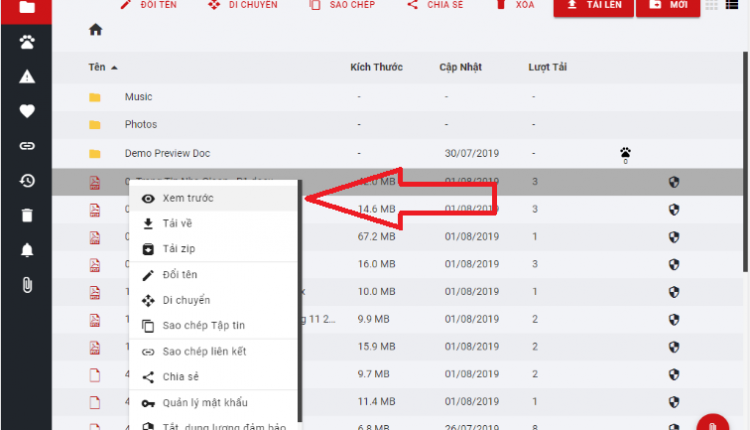Choose Quản lý mật khẩu from context menu

[213, 403]
